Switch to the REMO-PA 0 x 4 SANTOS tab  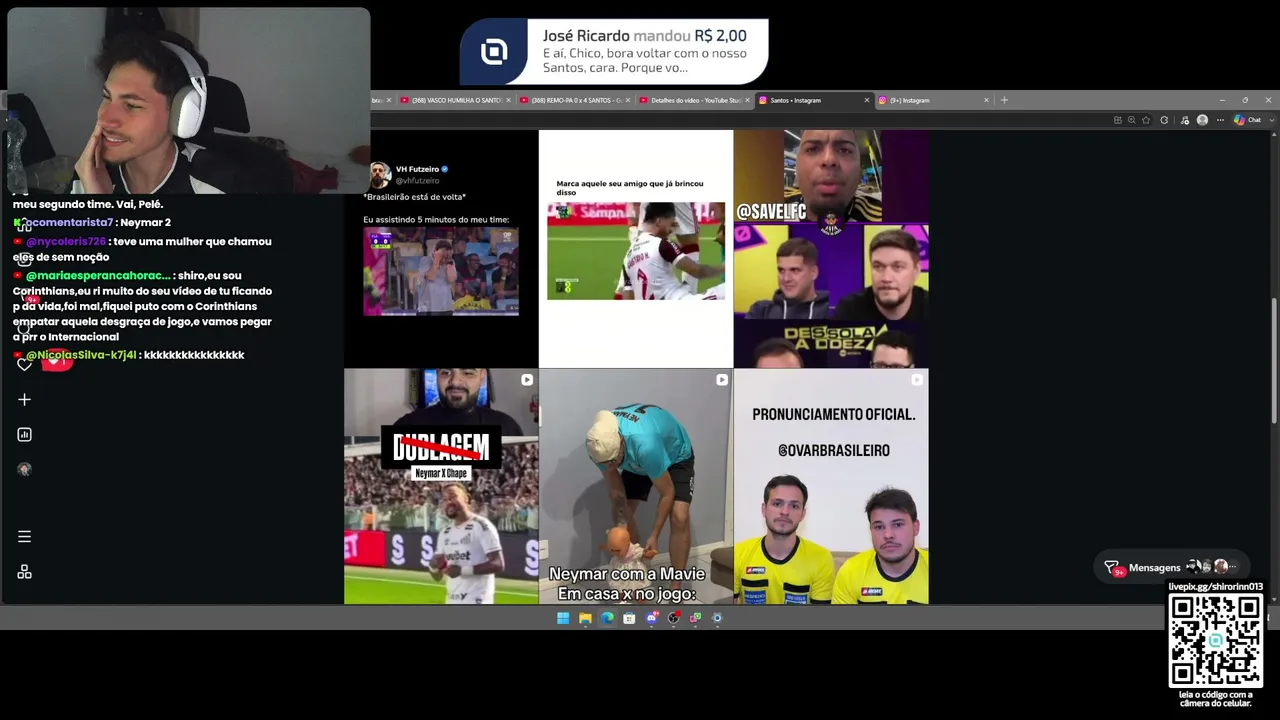576,100
